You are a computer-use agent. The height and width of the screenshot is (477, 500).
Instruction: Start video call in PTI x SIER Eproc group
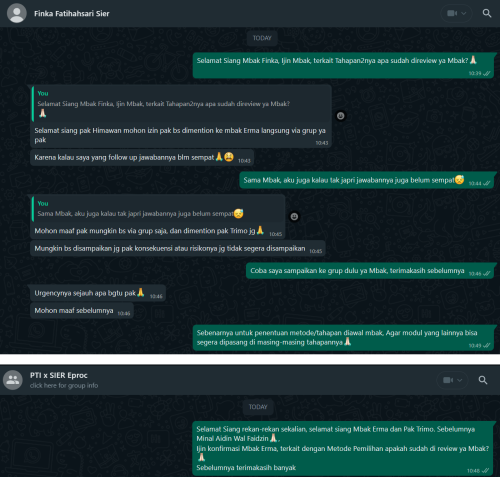tap(448, 380)
